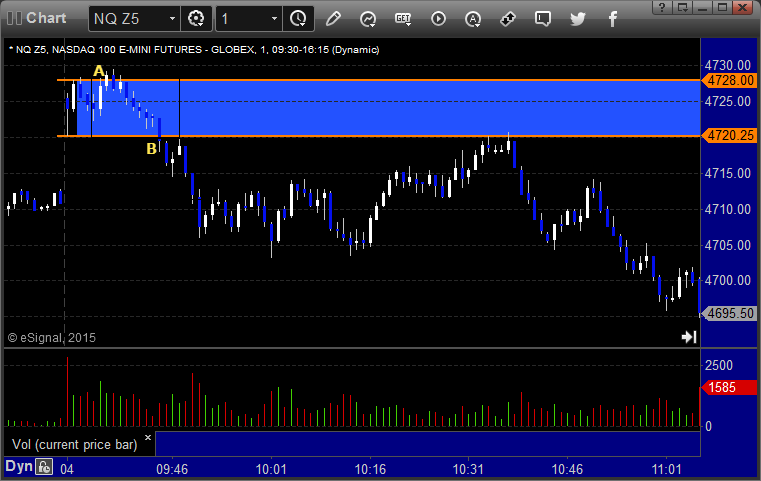Click the Vol (current price bar) label
This screenshot has width=761, height=481.
[x=74, y=444]
